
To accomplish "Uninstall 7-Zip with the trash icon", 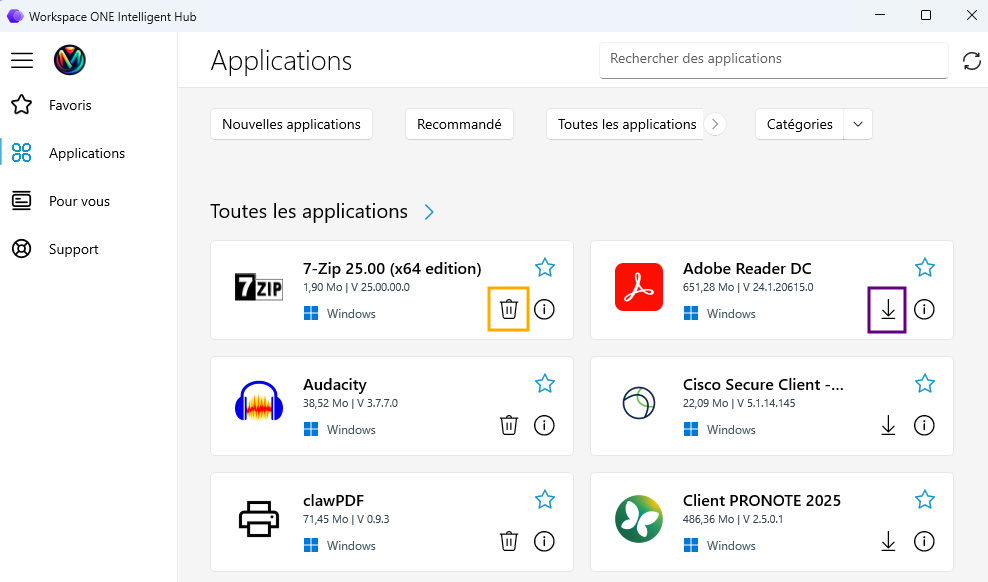I will (508, 309).
